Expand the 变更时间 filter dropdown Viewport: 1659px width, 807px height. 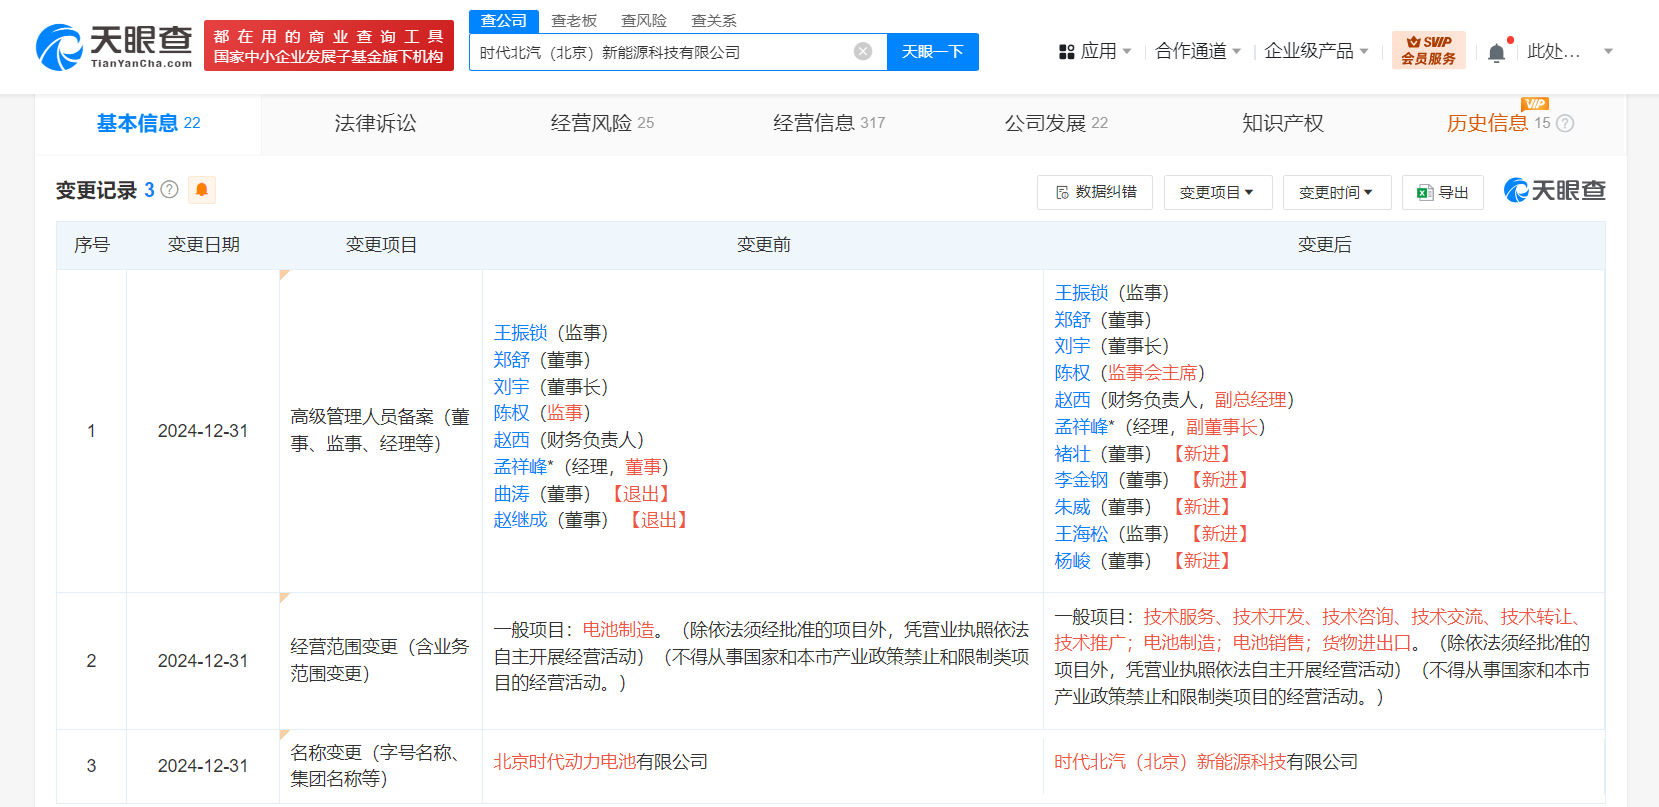1337,192
